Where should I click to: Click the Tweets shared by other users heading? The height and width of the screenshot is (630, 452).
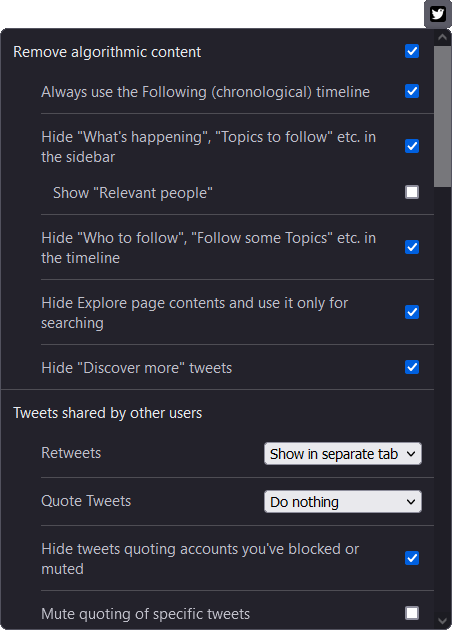tap(108, 413)
